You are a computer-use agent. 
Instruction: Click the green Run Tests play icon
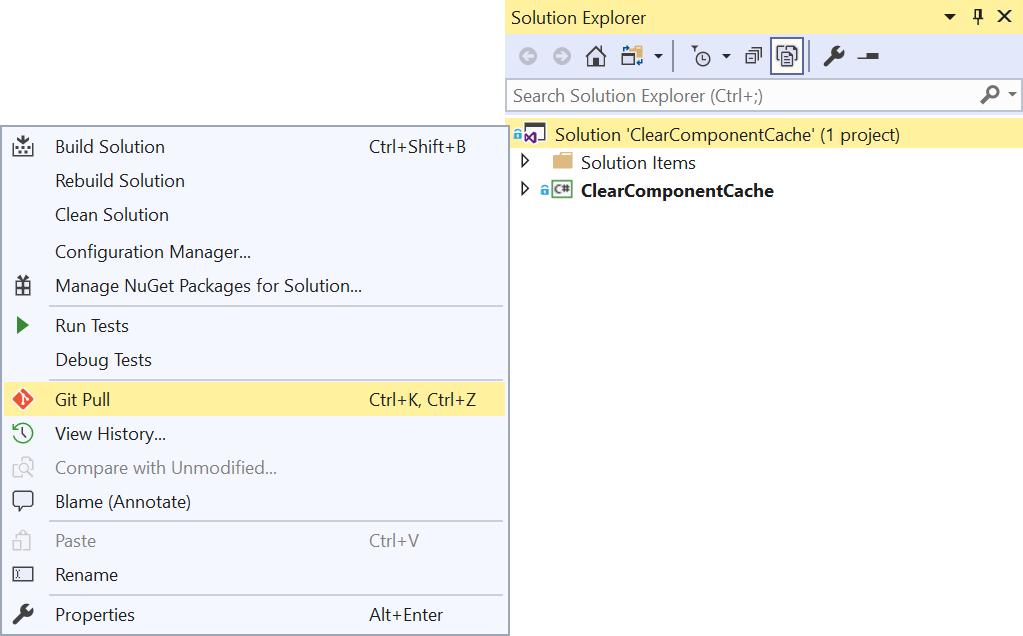(22, 325)
